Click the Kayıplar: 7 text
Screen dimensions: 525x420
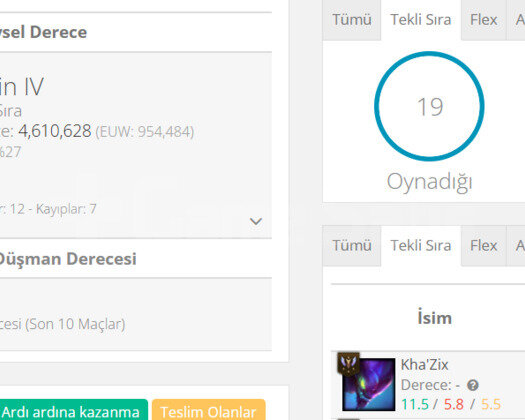click(x=66, y=209)
